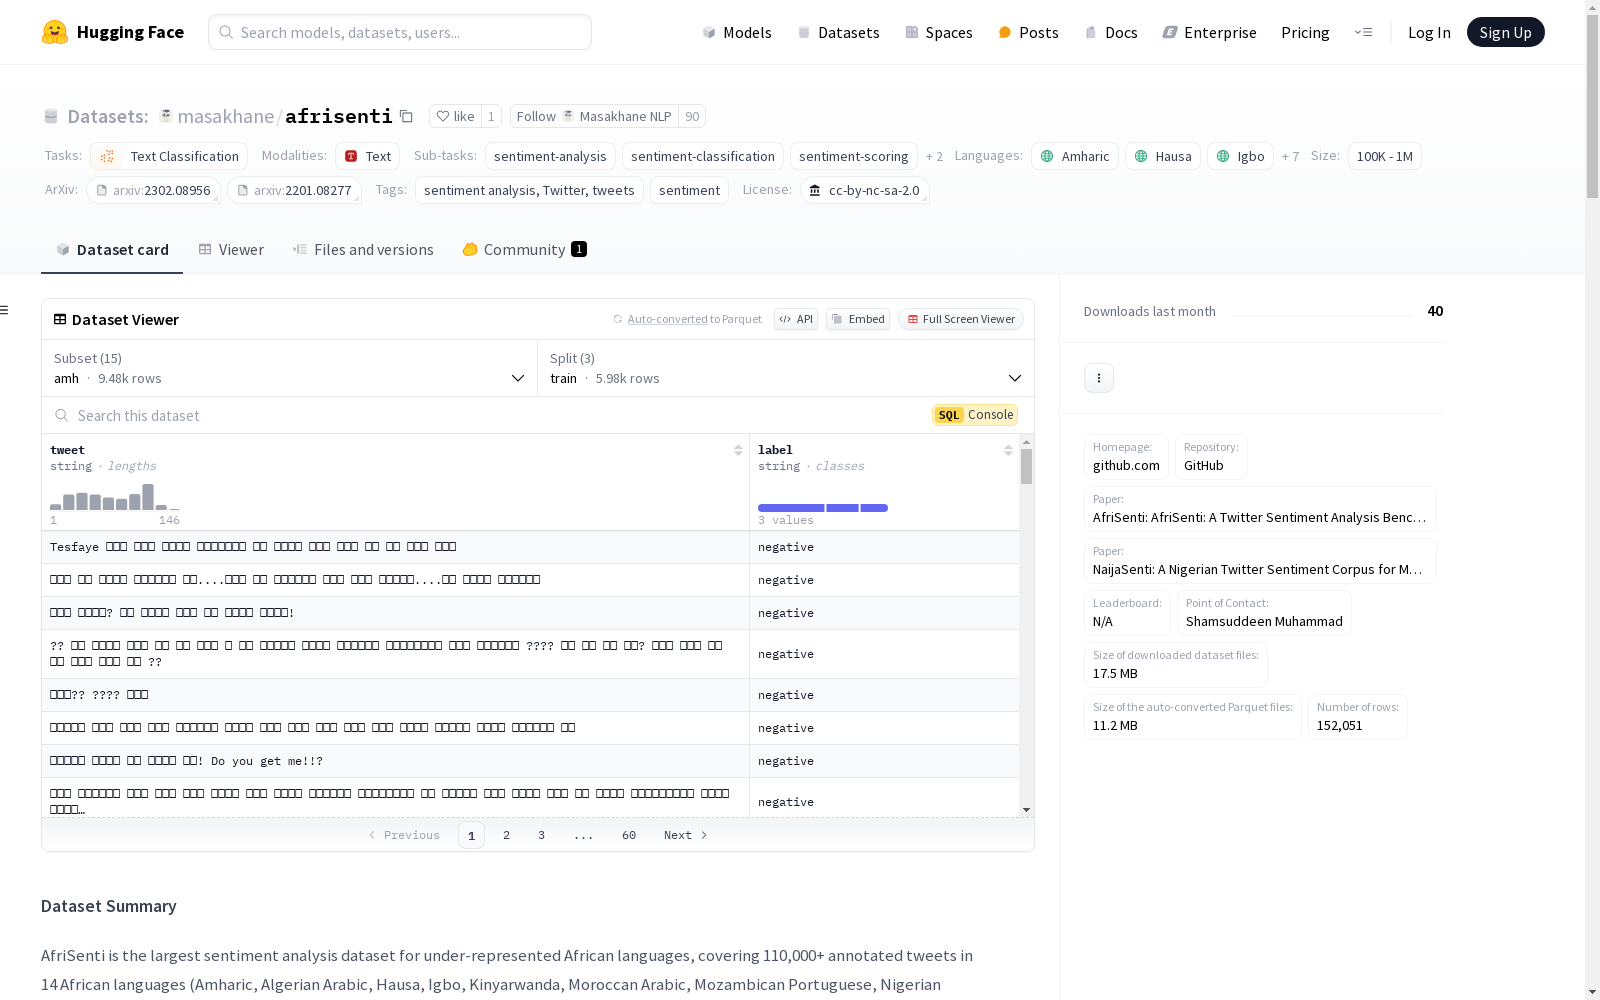This screenshot has width=1600, height=1000.
Task: Open the dataset viewer API button
Action: 796,319
